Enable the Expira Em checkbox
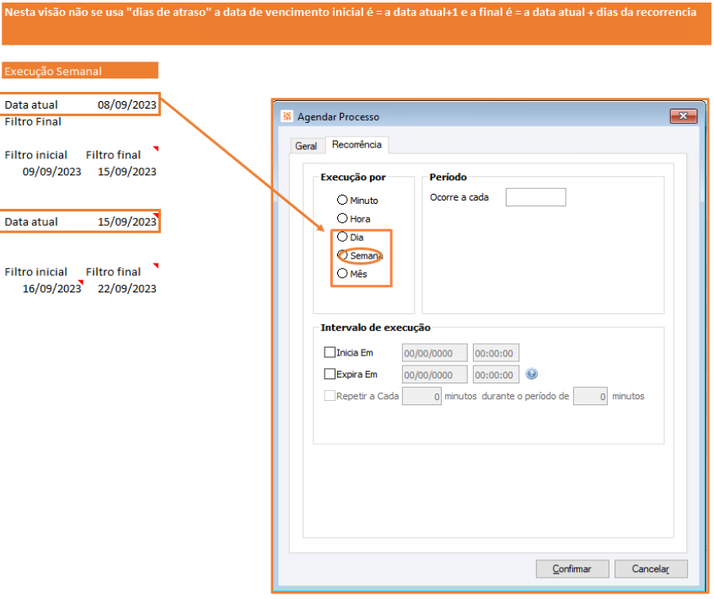714x599 pixels. click(329, 374)
